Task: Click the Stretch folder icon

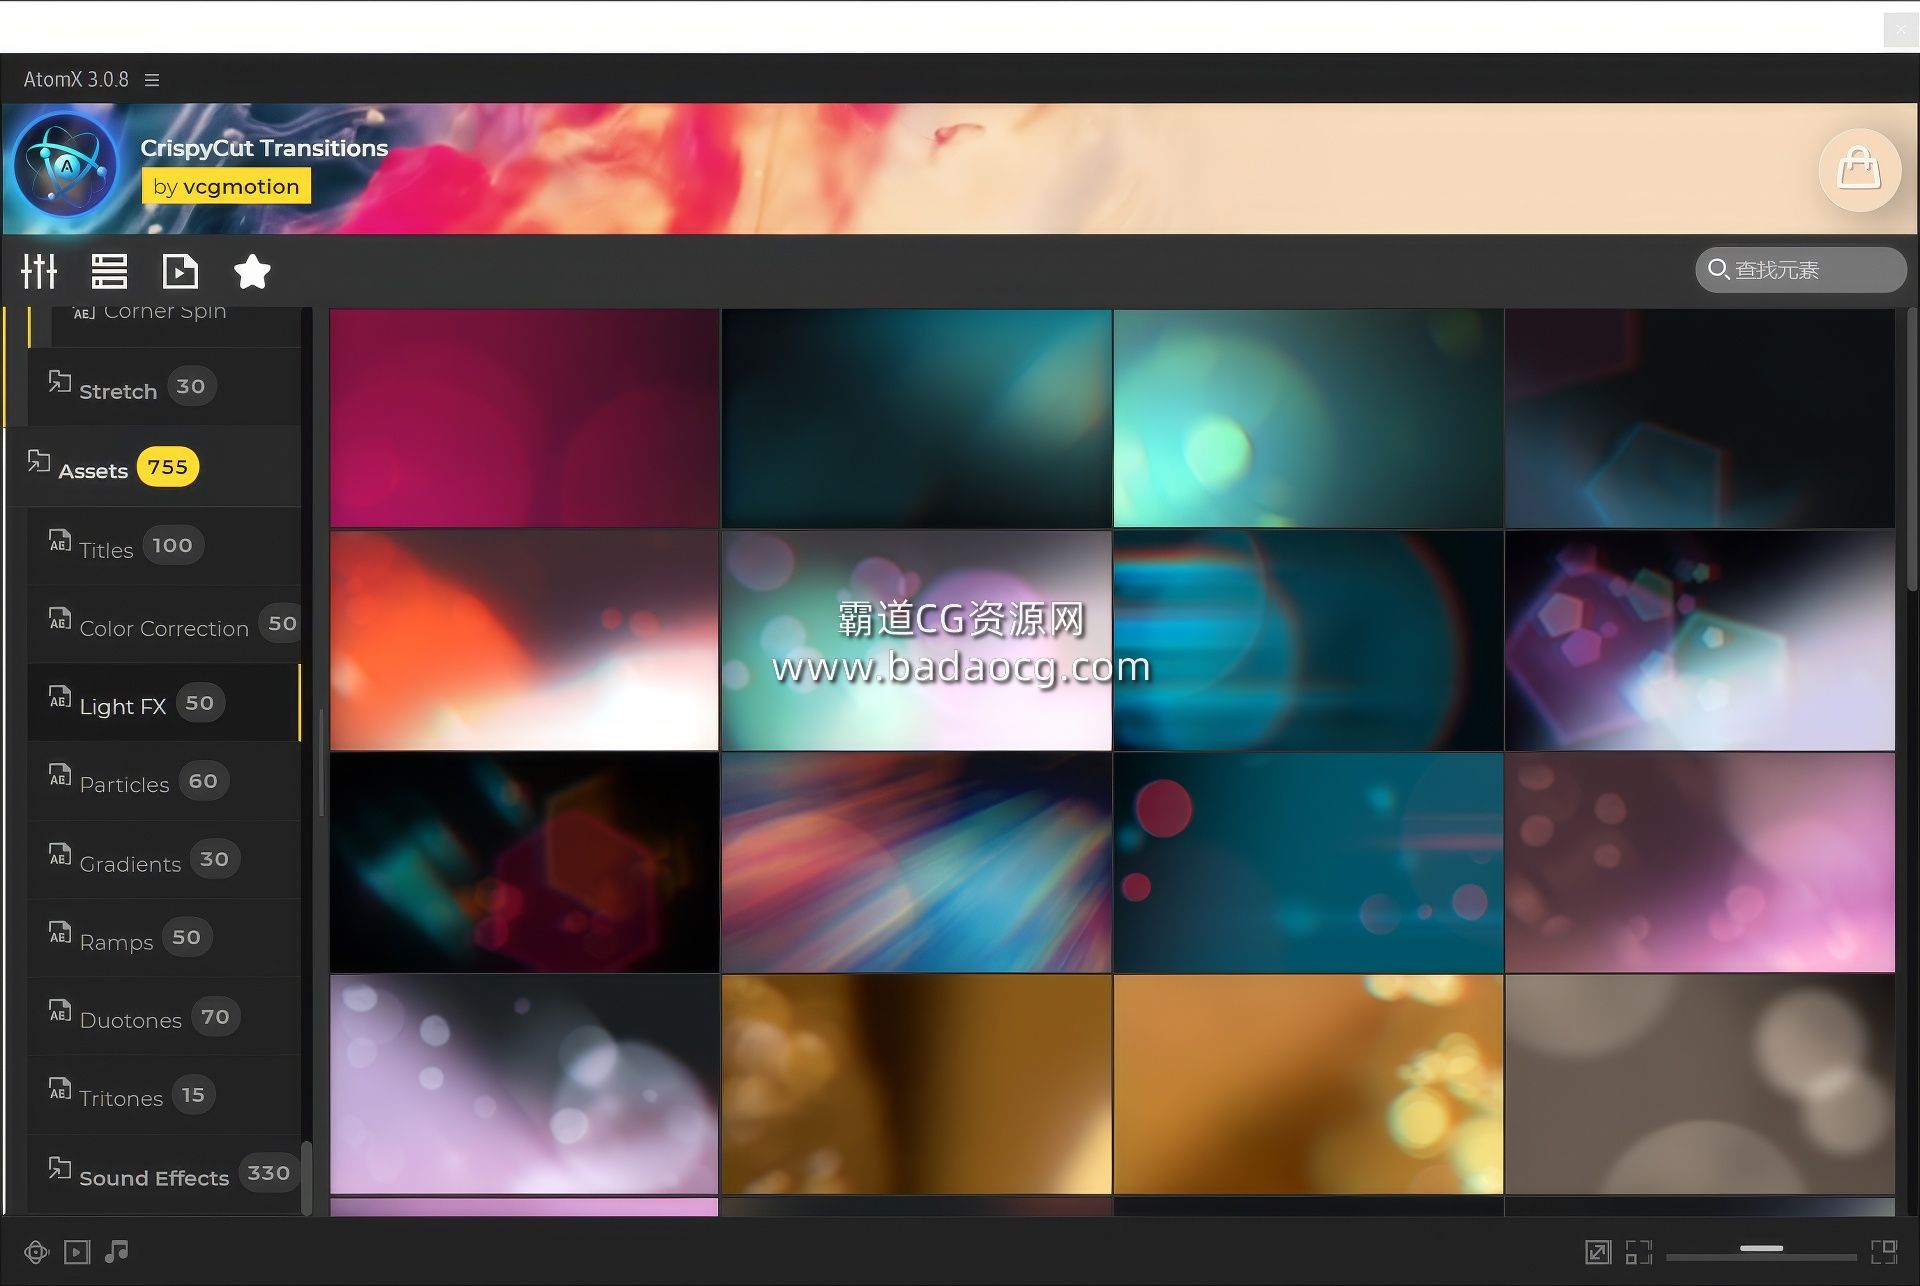Action: click(60, 382)
